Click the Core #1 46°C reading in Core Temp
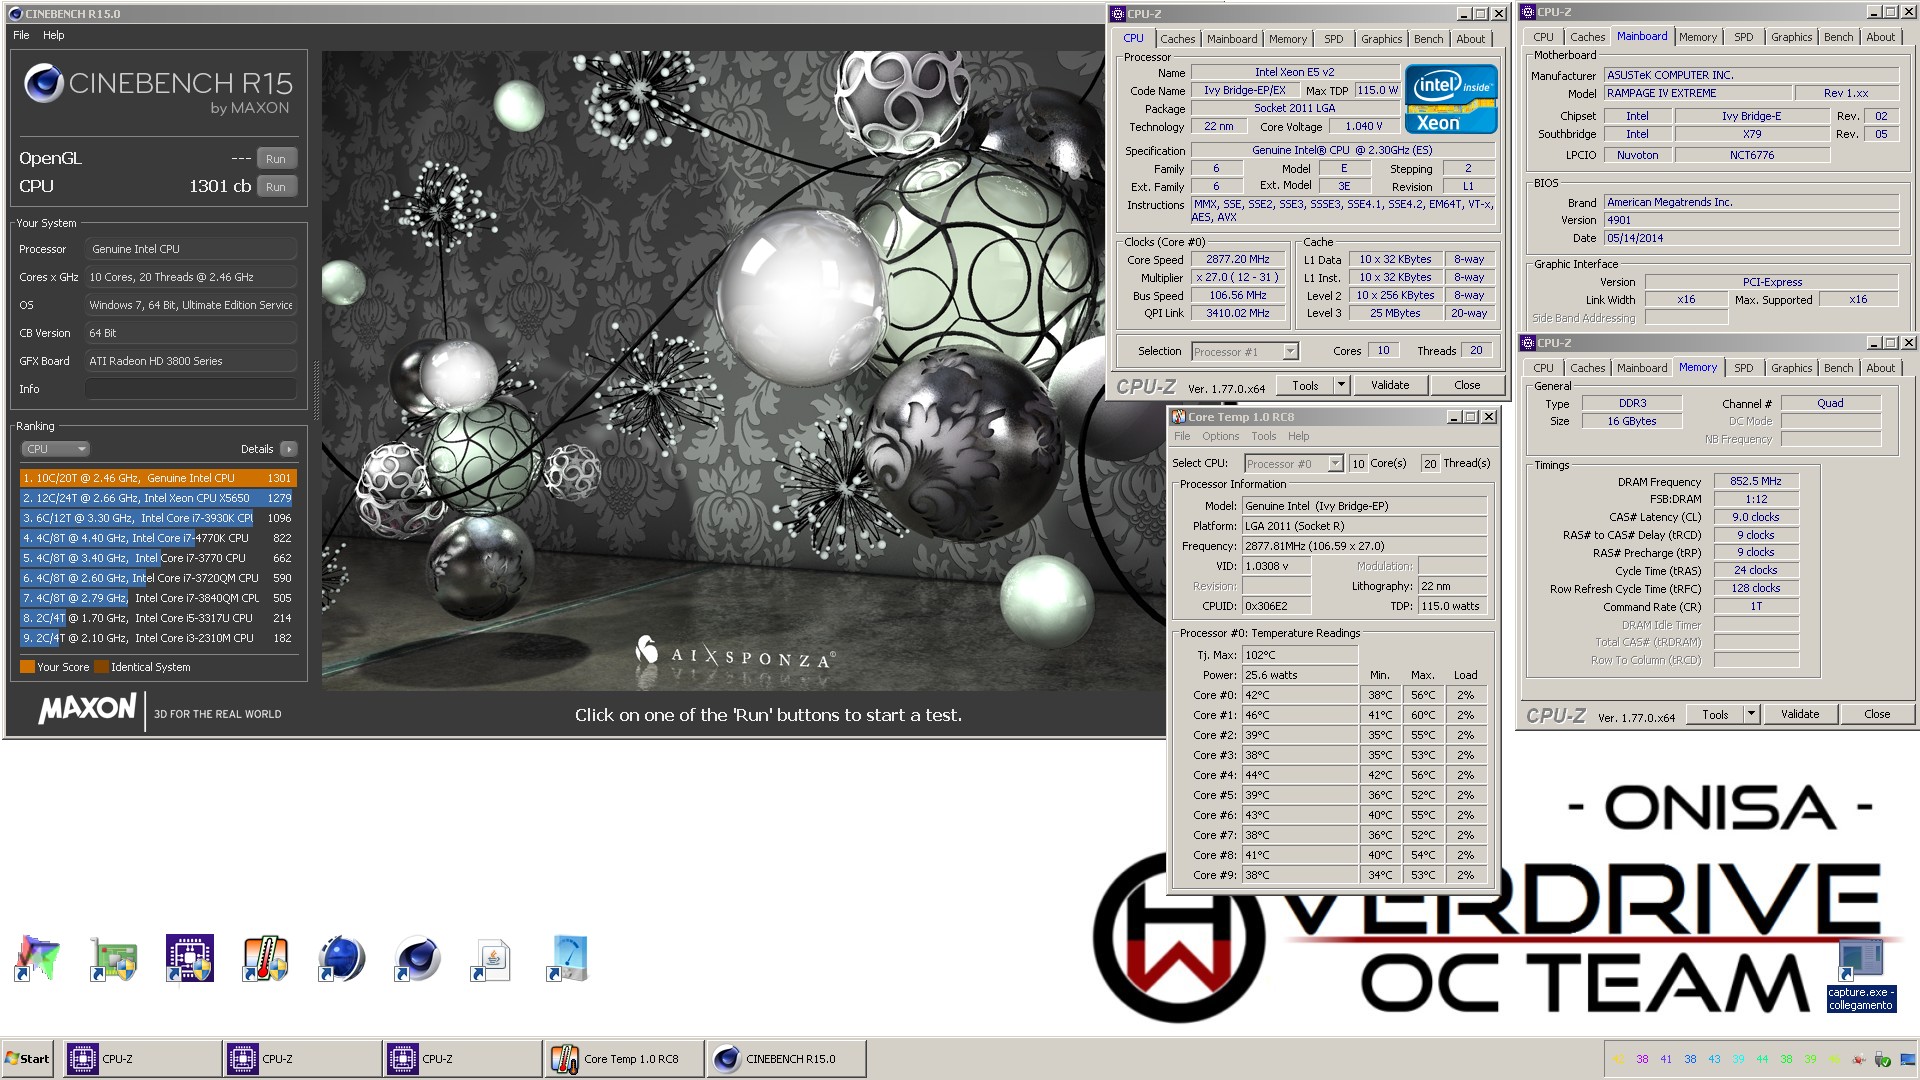1920x1080 pixels. point(1299,715)
